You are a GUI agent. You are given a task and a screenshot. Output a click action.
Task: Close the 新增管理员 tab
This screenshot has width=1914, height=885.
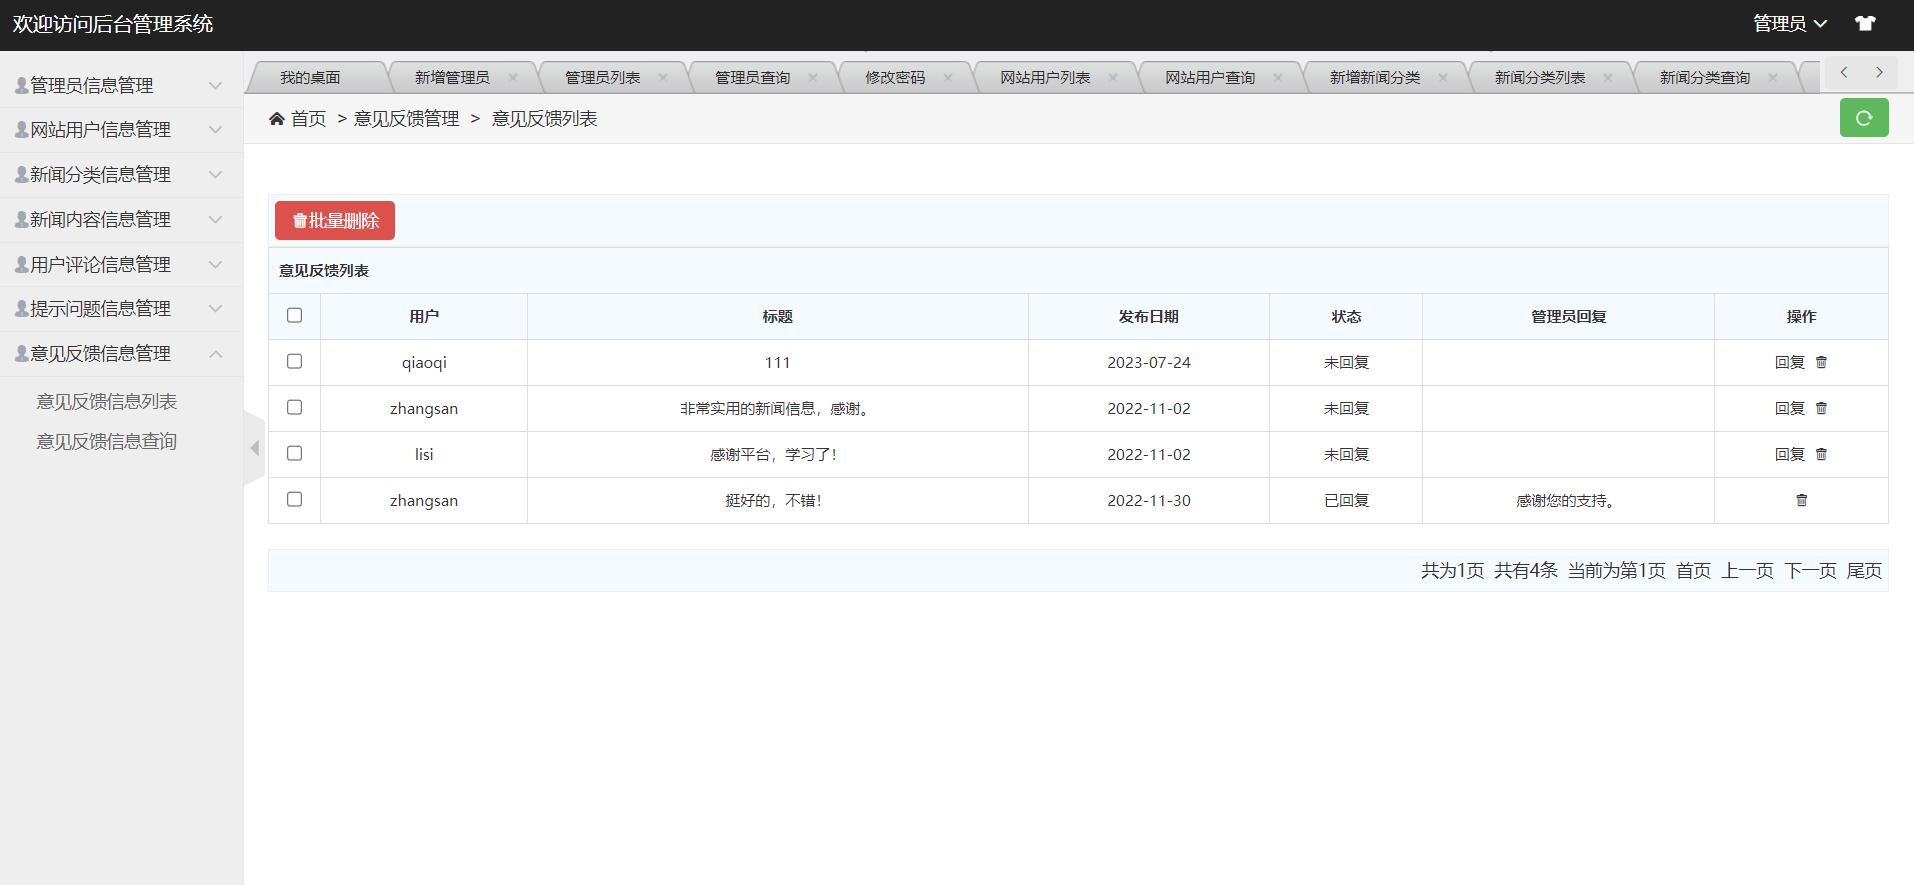(x=513, y=77)
